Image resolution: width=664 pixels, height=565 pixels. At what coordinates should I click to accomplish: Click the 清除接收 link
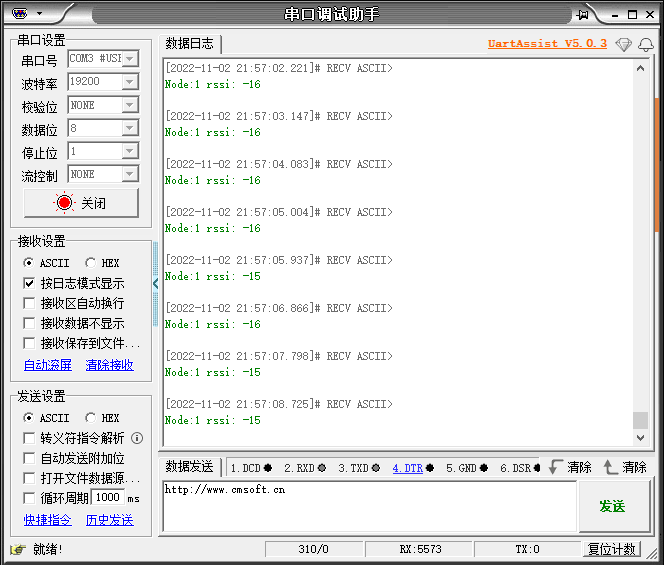click(x=110, y=365)
